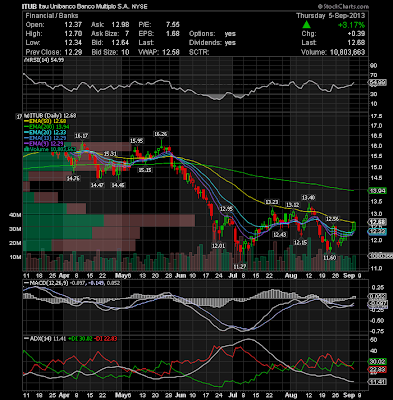The width and height of the screenshot is (393, 400).
Task: Click the Volume value '10,803,663' in header
Action: 347,52
